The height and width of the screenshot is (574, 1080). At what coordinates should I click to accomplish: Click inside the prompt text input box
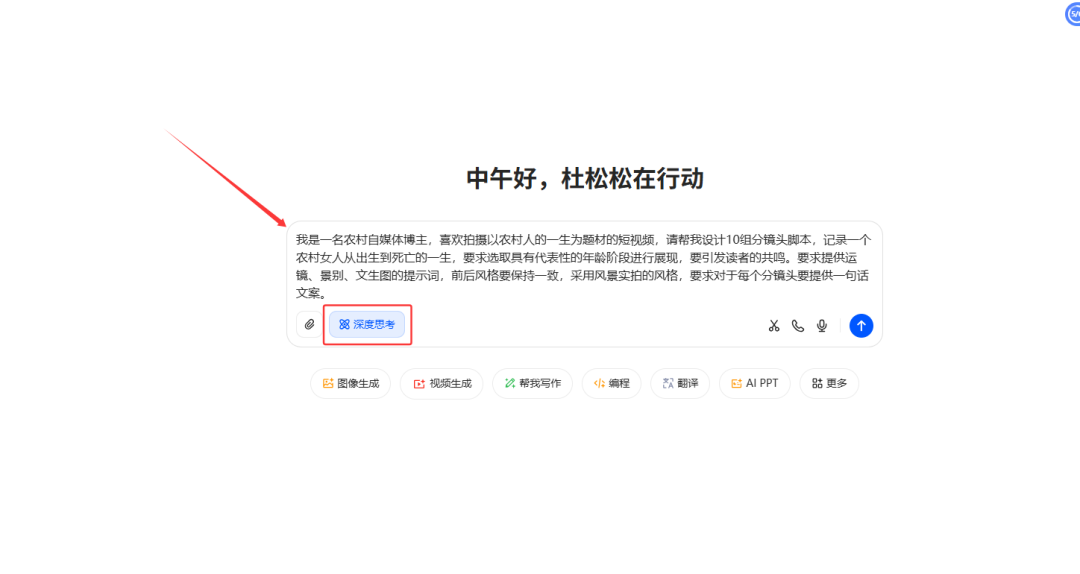[584, 266]
